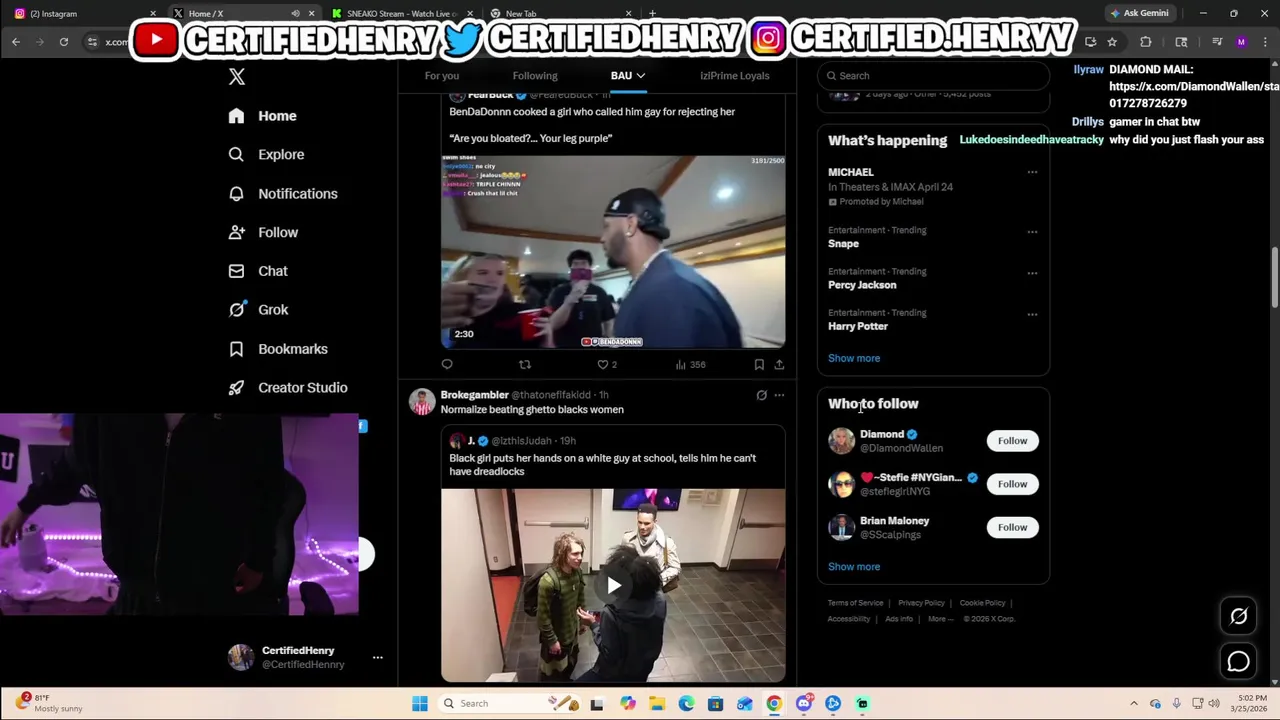Show more under Who to follow

[854, 567]
